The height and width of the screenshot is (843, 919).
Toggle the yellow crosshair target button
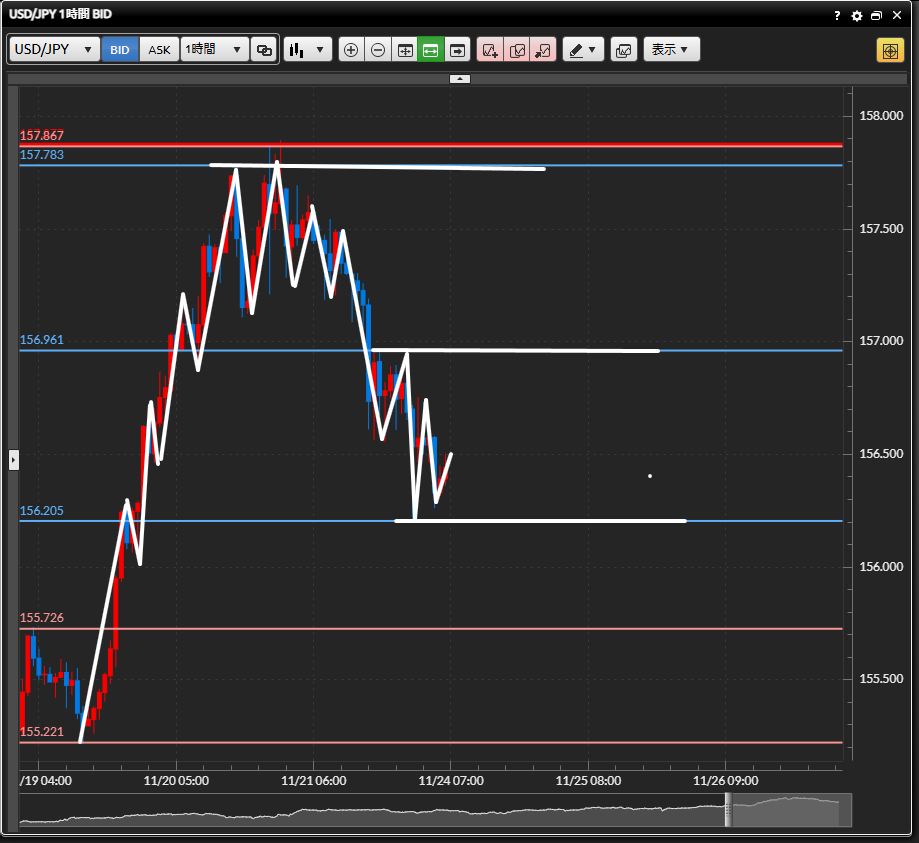[890, 50]
